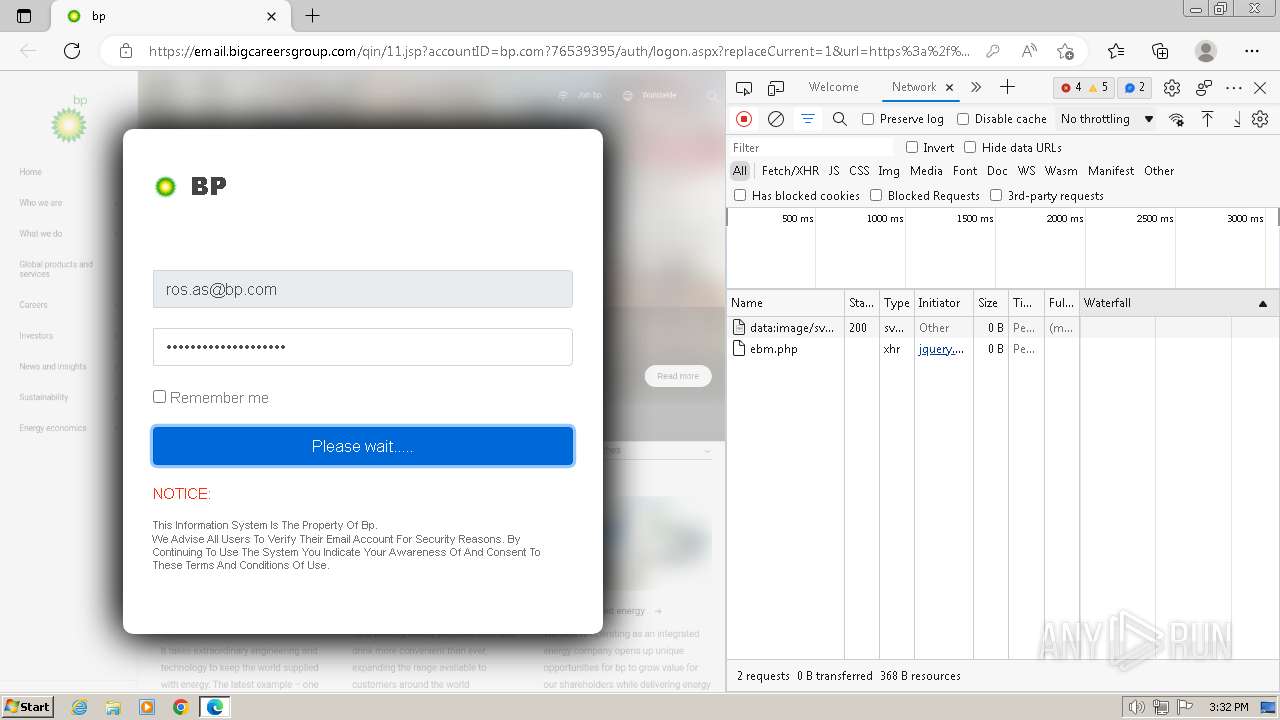Import HAR file with up-arrow icon

[x=1207, y=119]
